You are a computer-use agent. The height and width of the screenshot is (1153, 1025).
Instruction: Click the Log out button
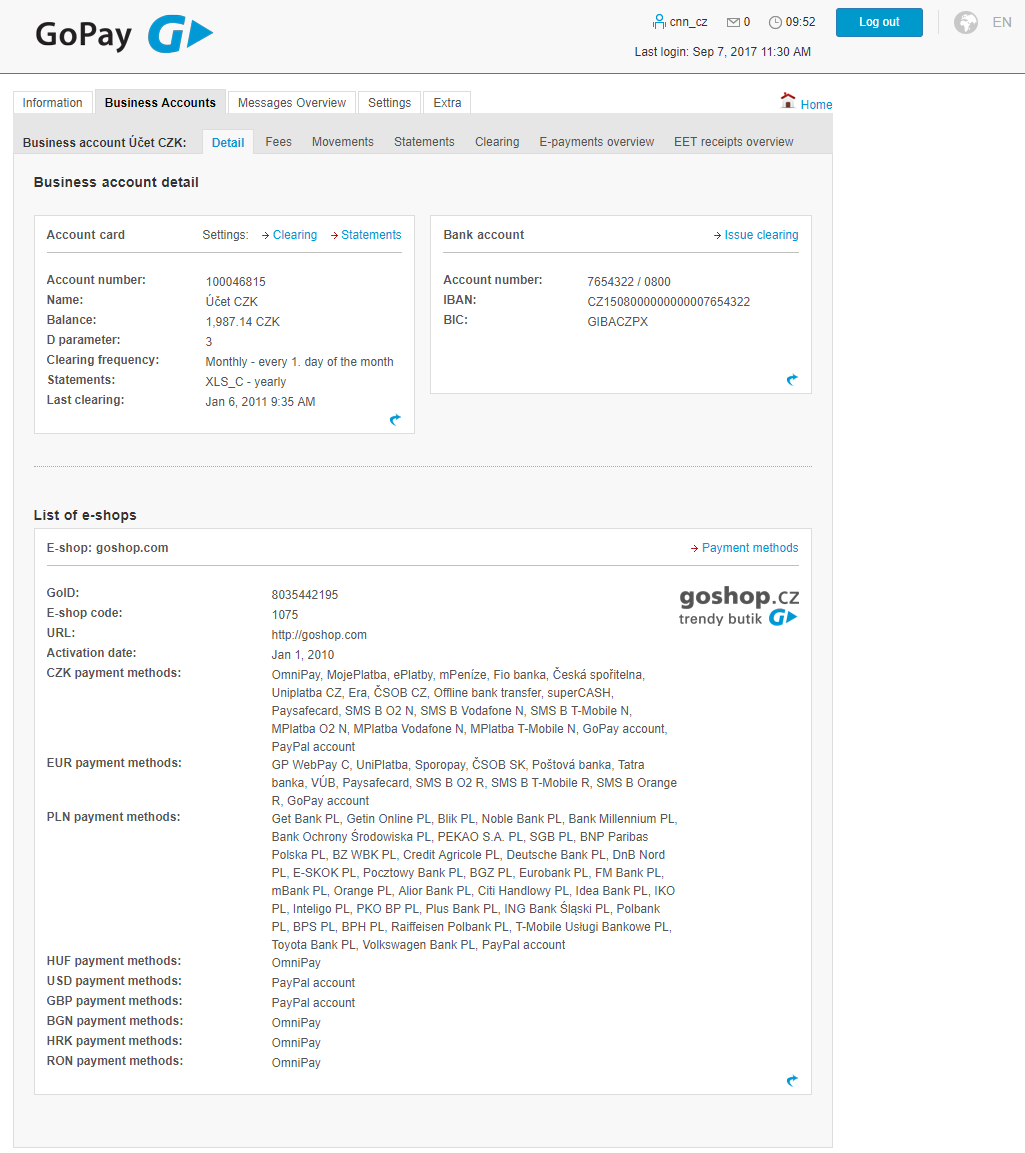[879, 22]
